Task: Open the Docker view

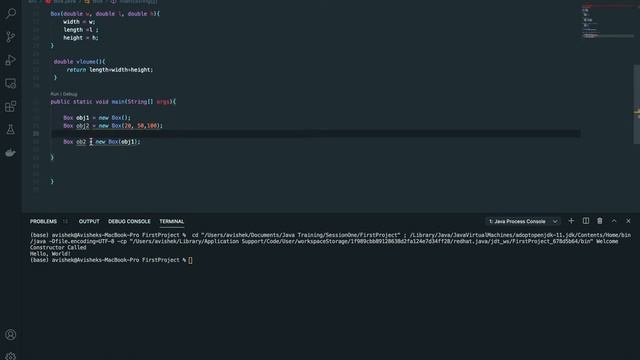Action: [x=11, y=153]
